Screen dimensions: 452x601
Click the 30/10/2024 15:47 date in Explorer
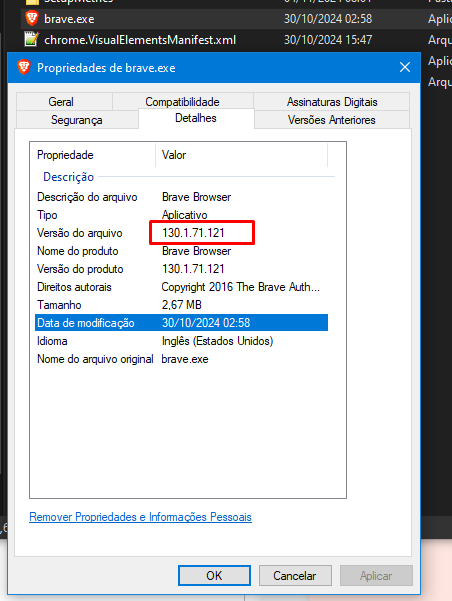point(328,40)
